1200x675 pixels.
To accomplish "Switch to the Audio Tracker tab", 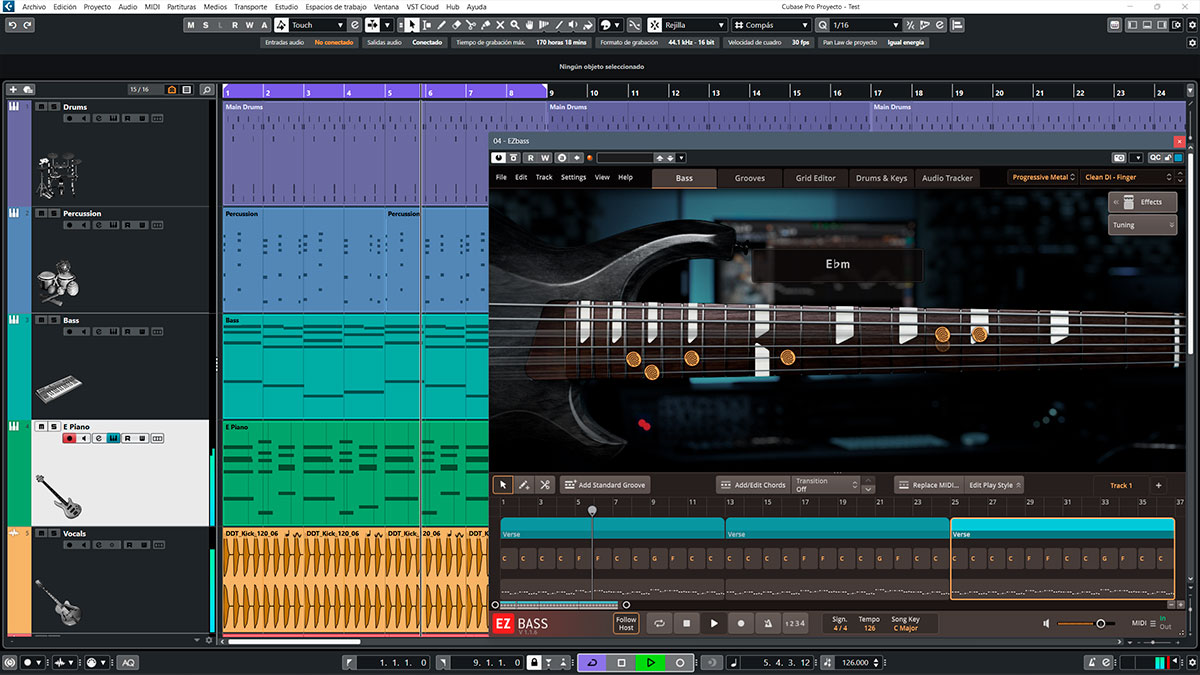I will [947, 178].
